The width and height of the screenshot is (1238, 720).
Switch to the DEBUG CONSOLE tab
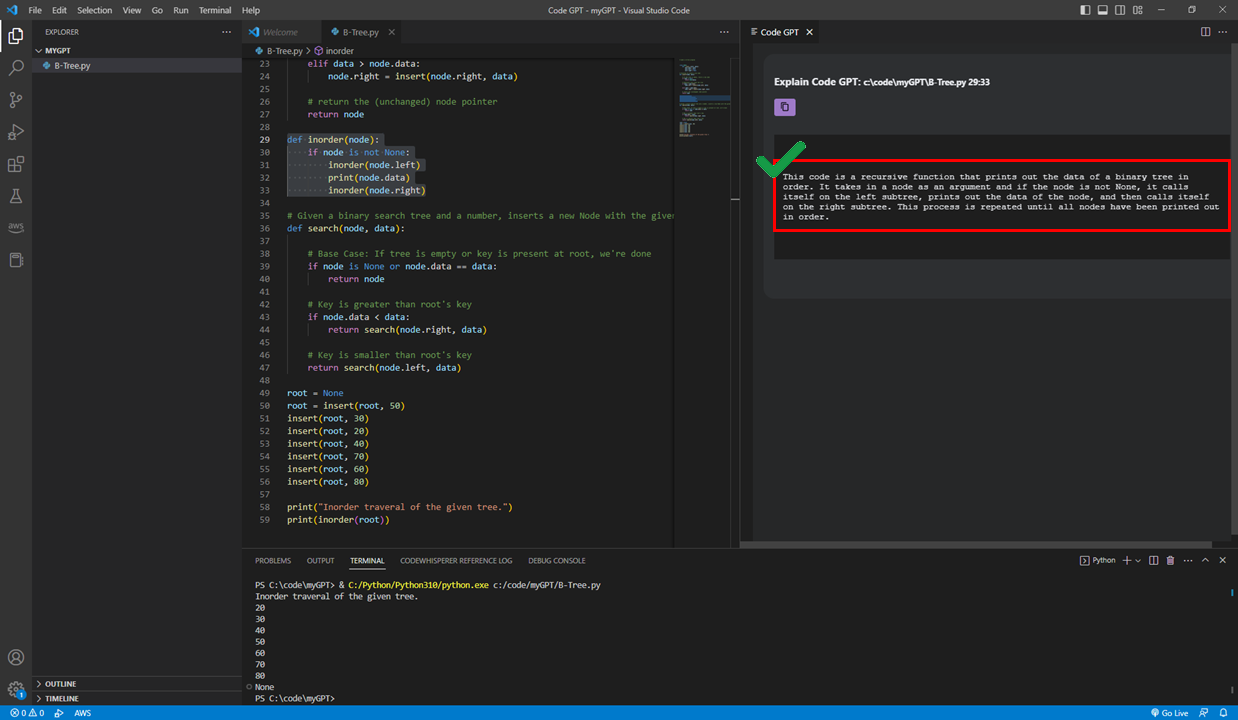coord(557,561)
